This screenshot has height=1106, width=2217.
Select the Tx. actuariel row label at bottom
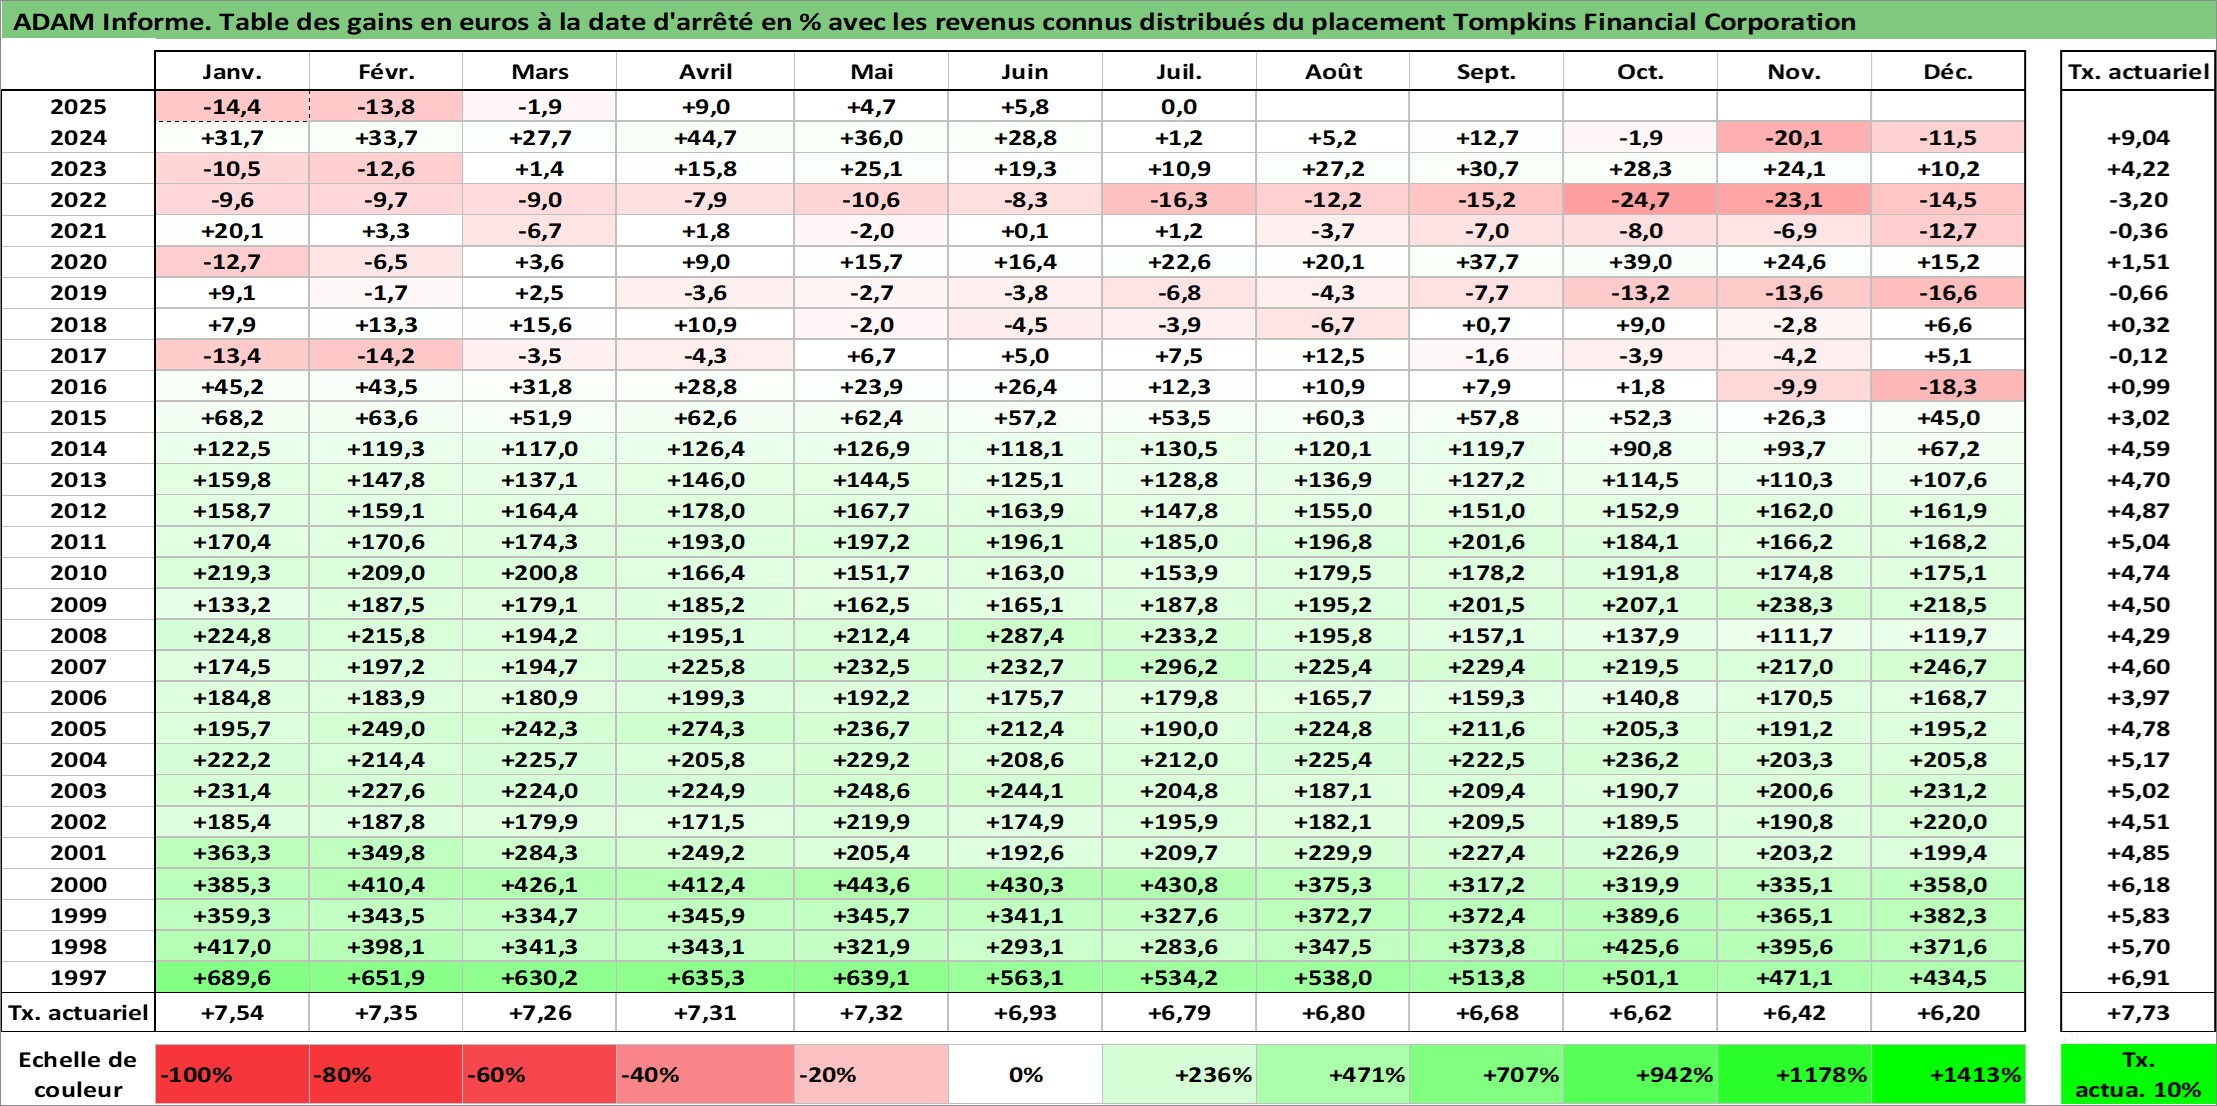pos(78,1012)
